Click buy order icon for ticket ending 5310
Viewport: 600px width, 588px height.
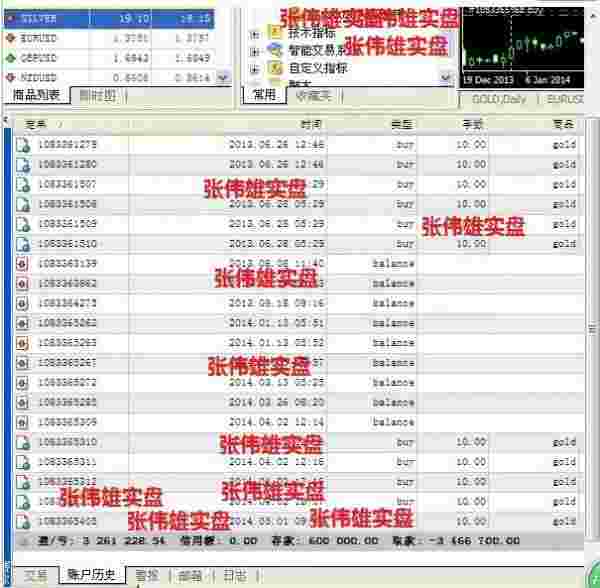pyautogui.click(x=23, y=442)
